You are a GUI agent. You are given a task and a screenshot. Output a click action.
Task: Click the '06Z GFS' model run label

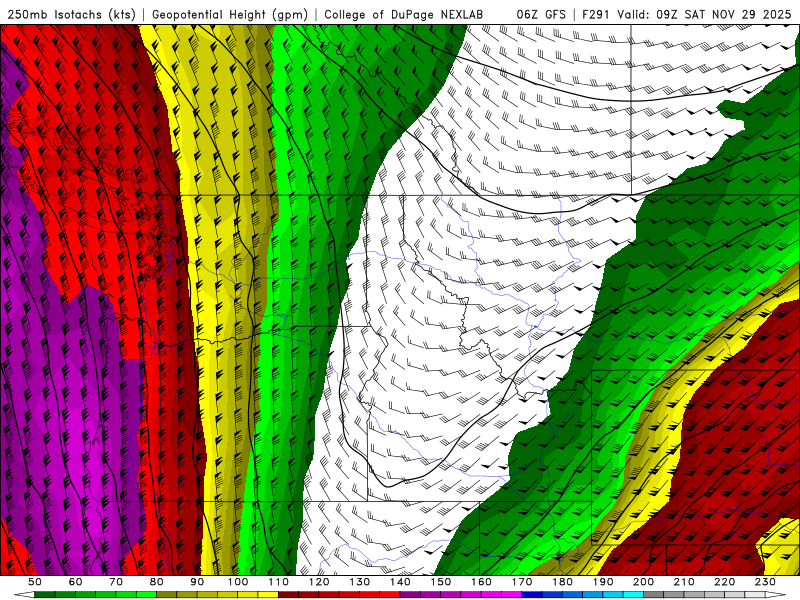pyautogui.click(x=541, y=14)
